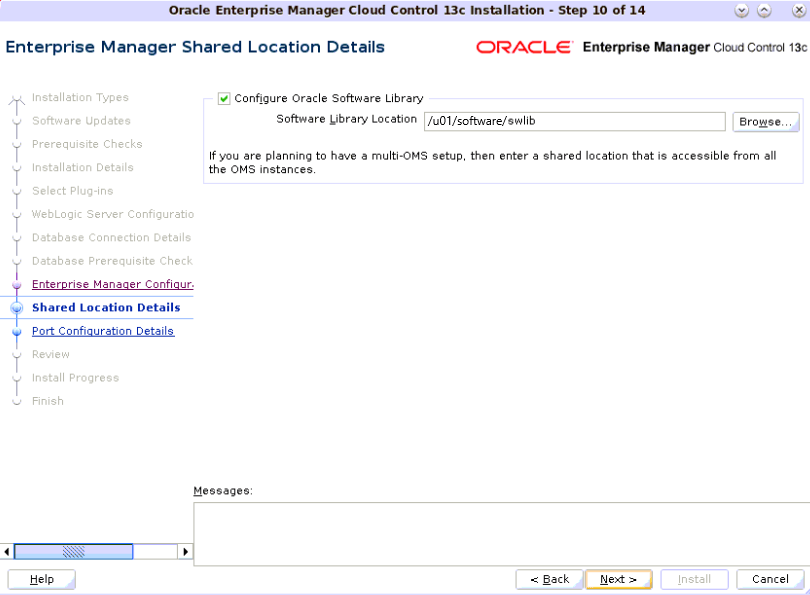Open the Port Configuration Details link

pyautogui.click(x=102, y=330)
